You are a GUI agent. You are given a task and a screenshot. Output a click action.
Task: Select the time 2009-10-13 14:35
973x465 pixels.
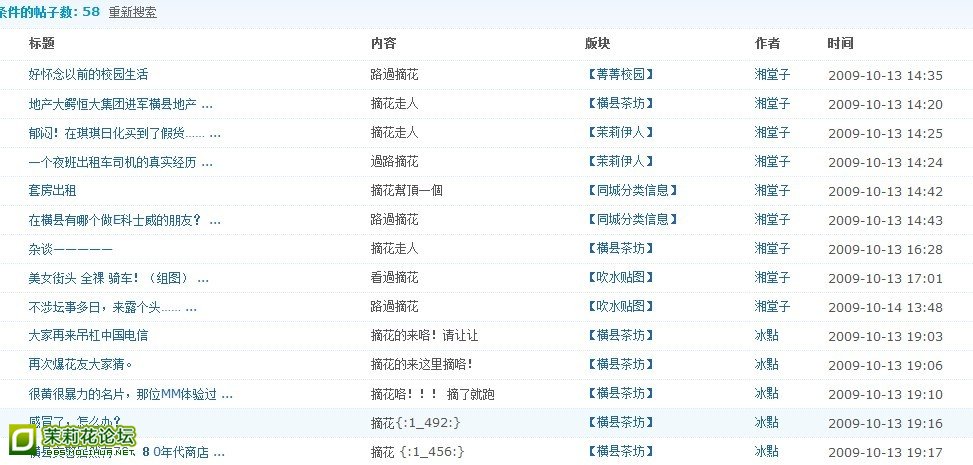[886, 76]
